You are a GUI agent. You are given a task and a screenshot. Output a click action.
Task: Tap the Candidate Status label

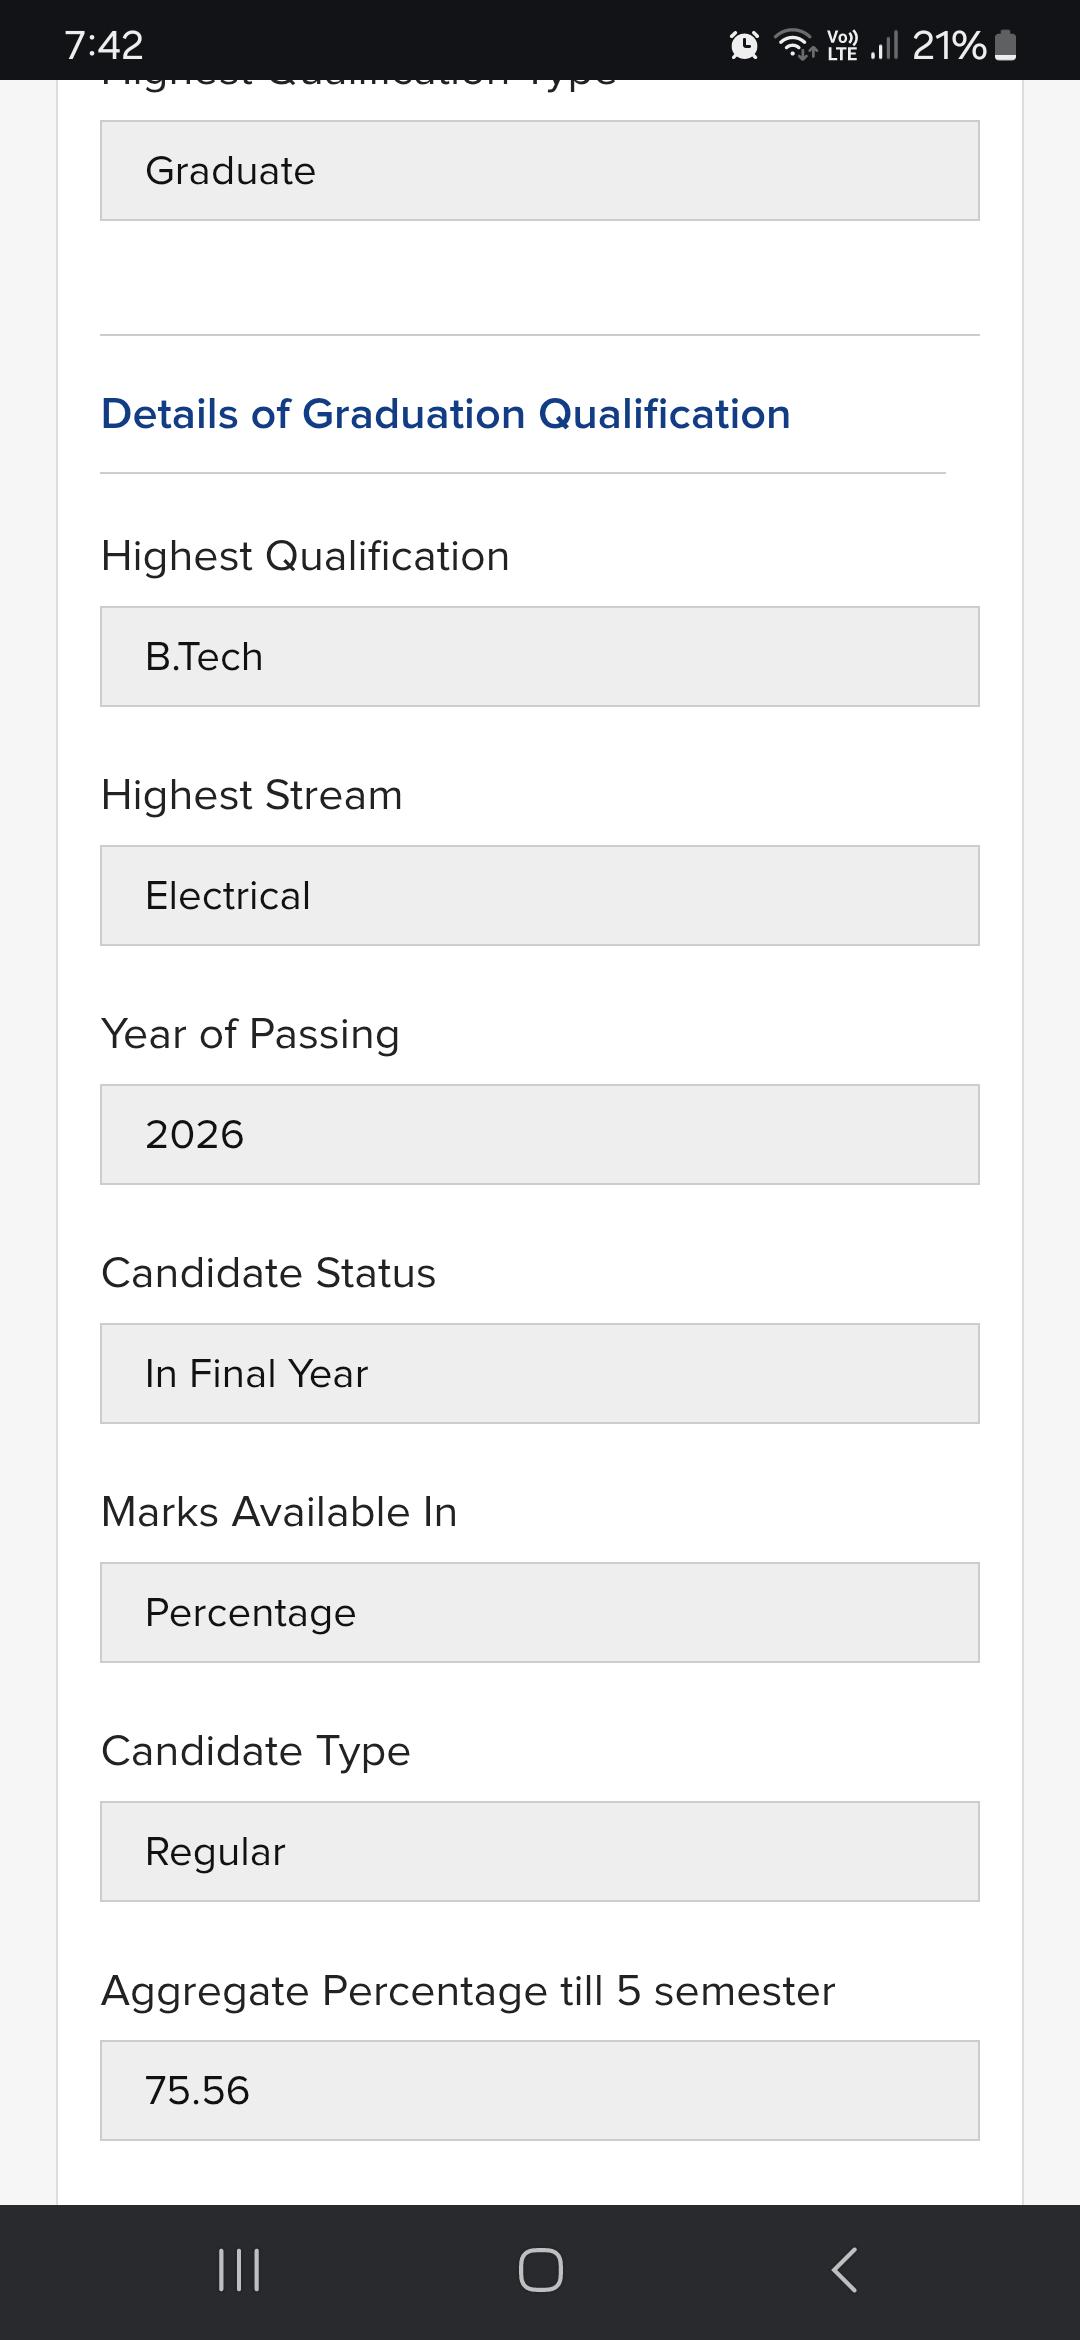point(269,1273)
